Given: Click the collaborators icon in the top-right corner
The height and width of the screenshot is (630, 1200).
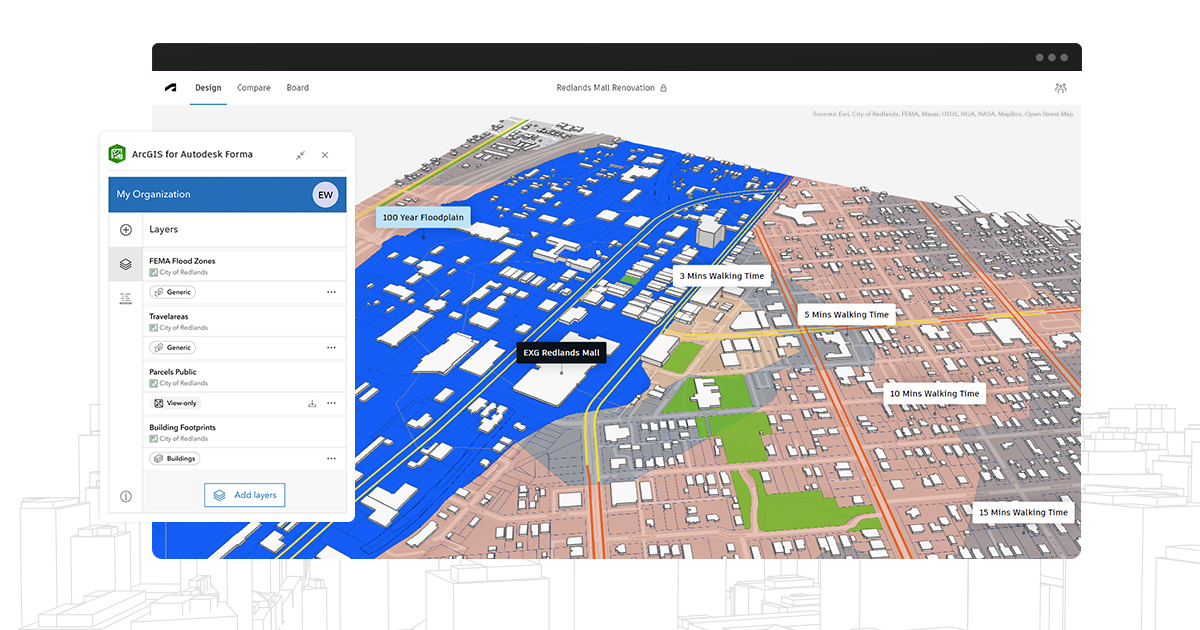Looking at the screenshot, I should coord(1060,88).
